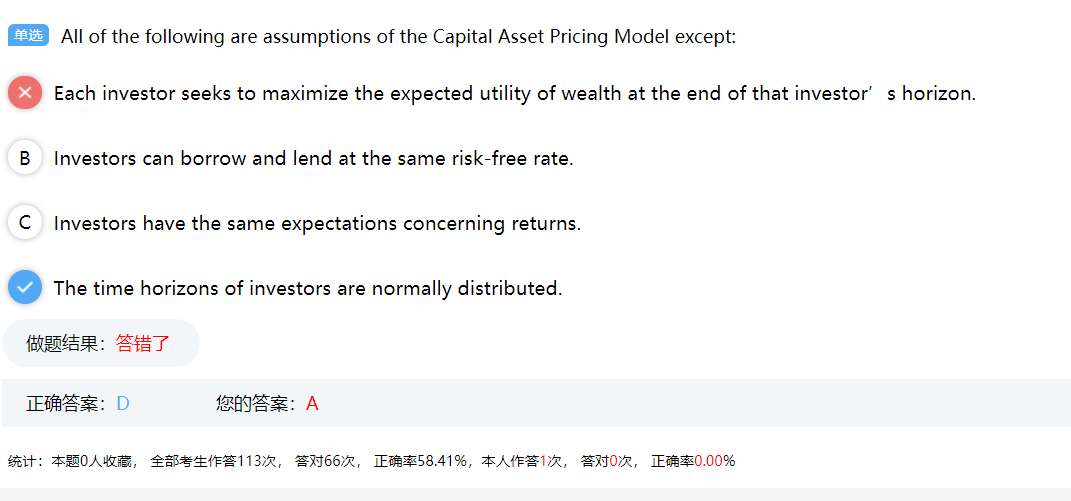1071x501 pixels.
Task: Select the option C radio circle
Action: point(25,223)
